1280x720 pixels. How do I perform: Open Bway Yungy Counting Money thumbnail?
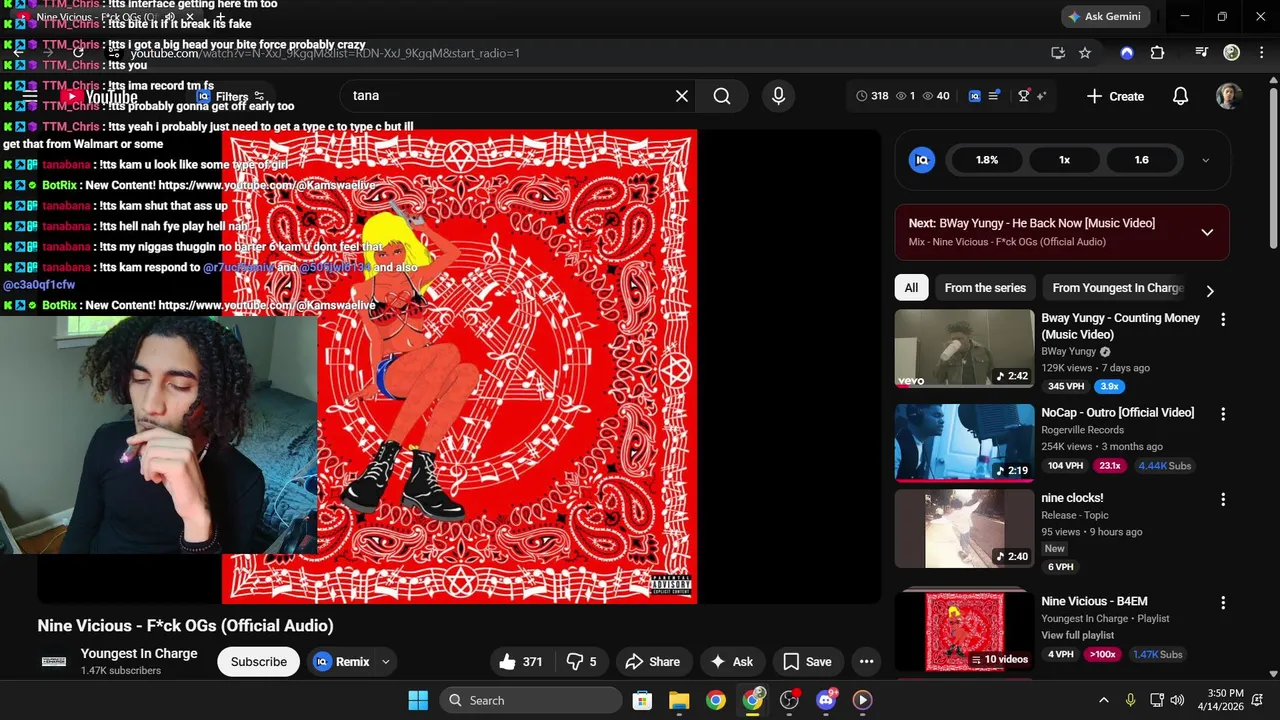click(964, 348)
